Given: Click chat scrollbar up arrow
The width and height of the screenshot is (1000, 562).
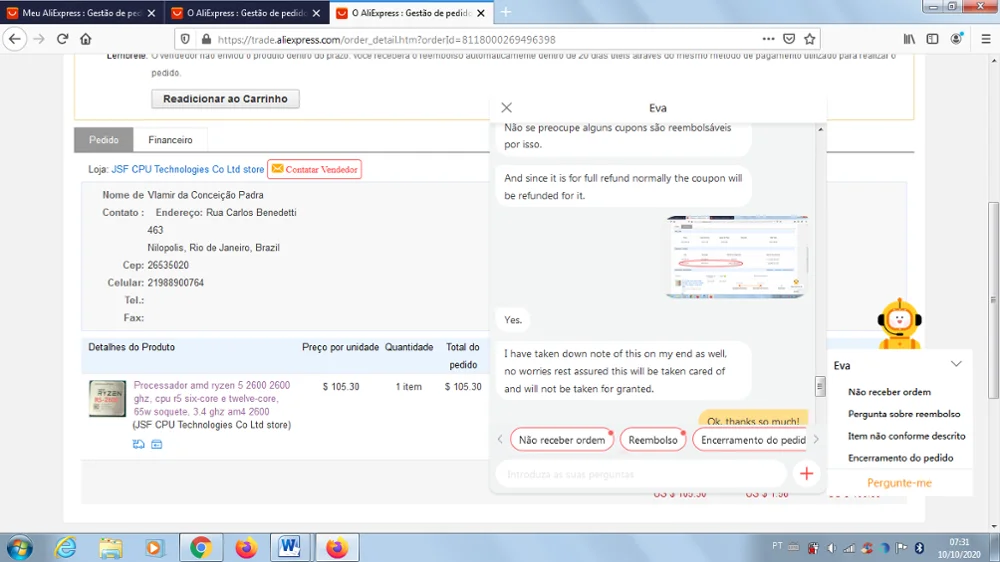Looking at the screenshot, I should 820,129.
